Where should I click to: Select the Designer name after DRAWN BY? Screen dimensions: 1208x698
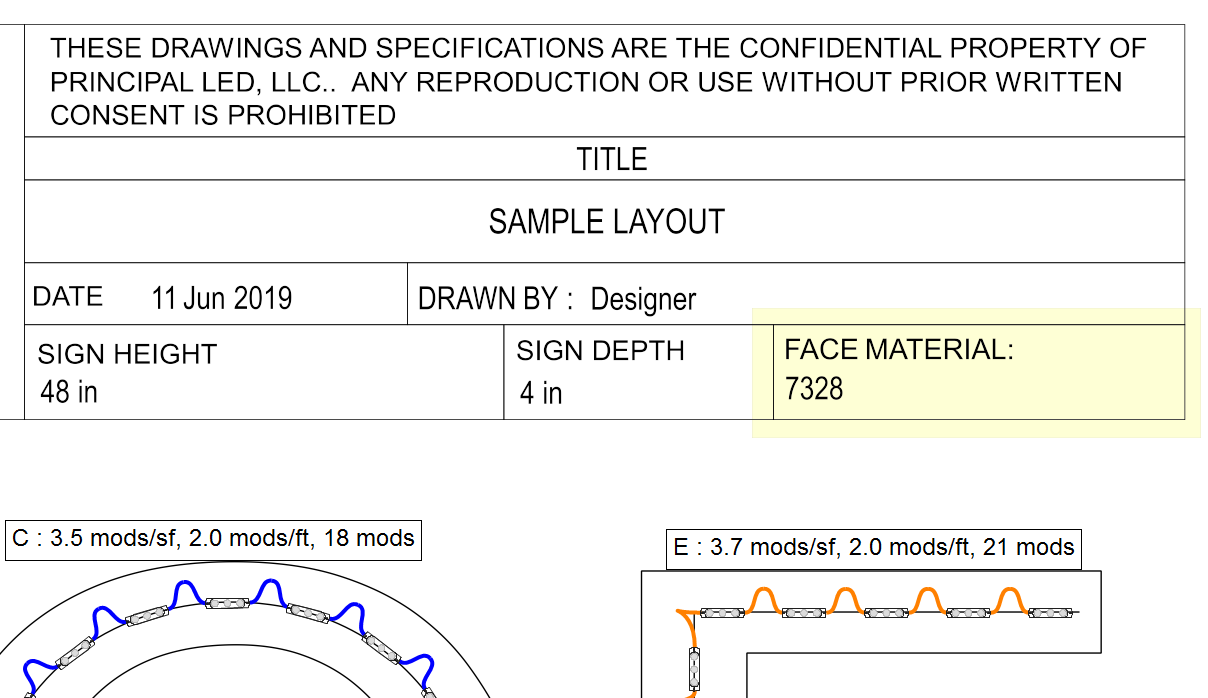[x=643, y=299]
